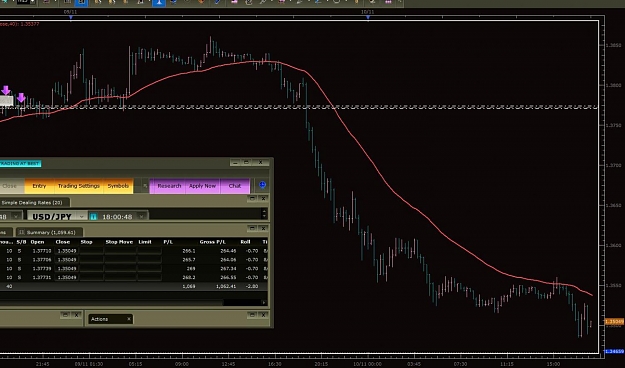Click the small icon between Symbols and Research

(x=145, y=186)
